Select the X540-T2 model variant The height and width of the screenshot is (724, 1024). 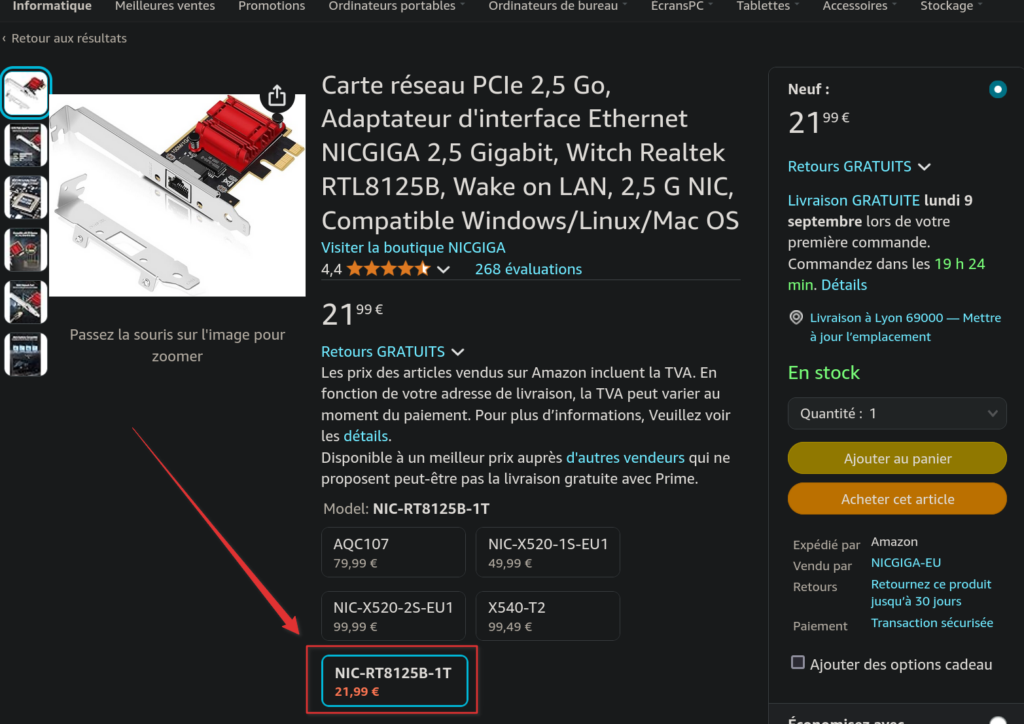click(x=547, y=616)
